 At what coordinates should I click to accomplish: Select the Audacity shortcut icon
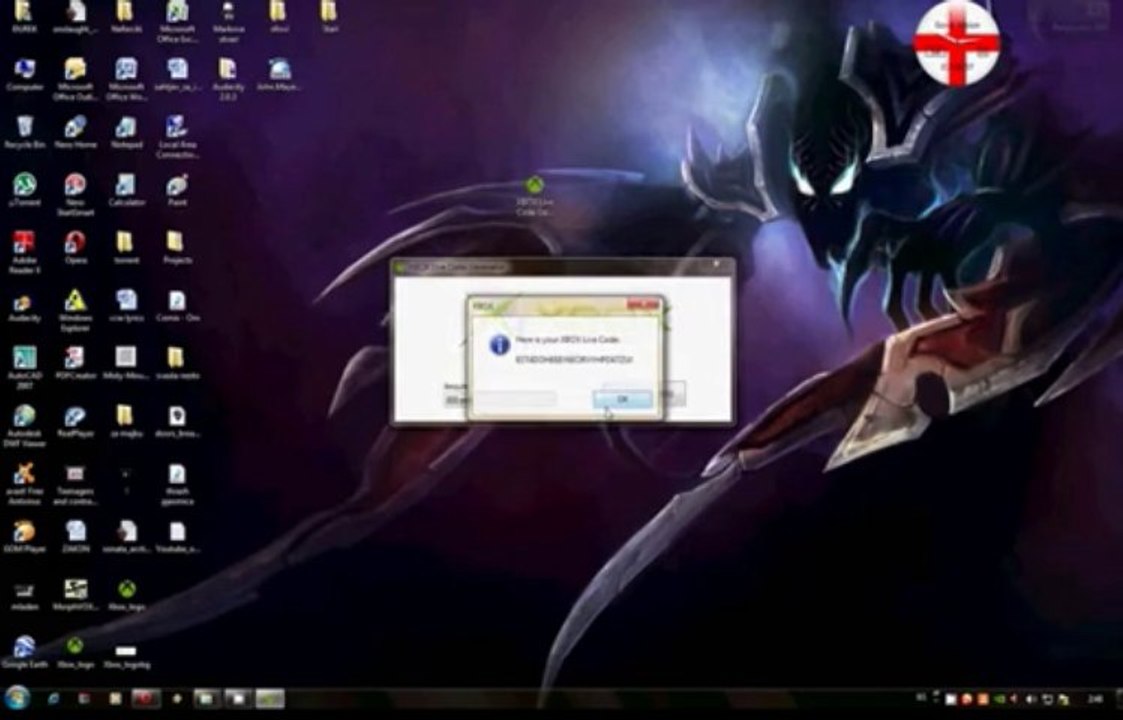click(24, 307)
